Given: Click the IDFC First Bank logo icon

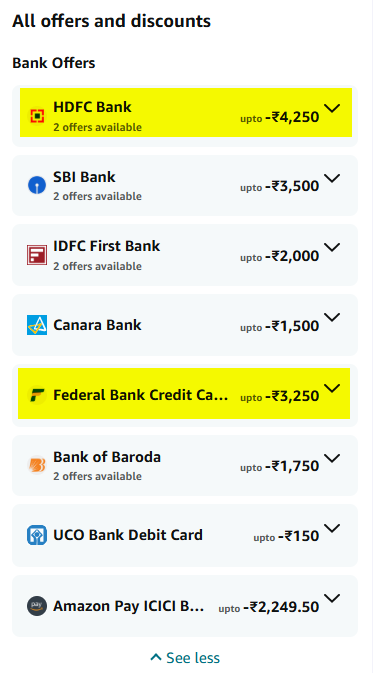Looking at the screenshot, I should (37, 255).
